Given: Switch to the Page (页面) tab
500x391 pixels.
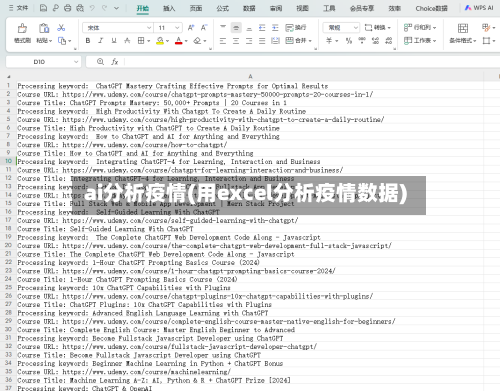Looking at the screenshot, I should pos(196,8).
